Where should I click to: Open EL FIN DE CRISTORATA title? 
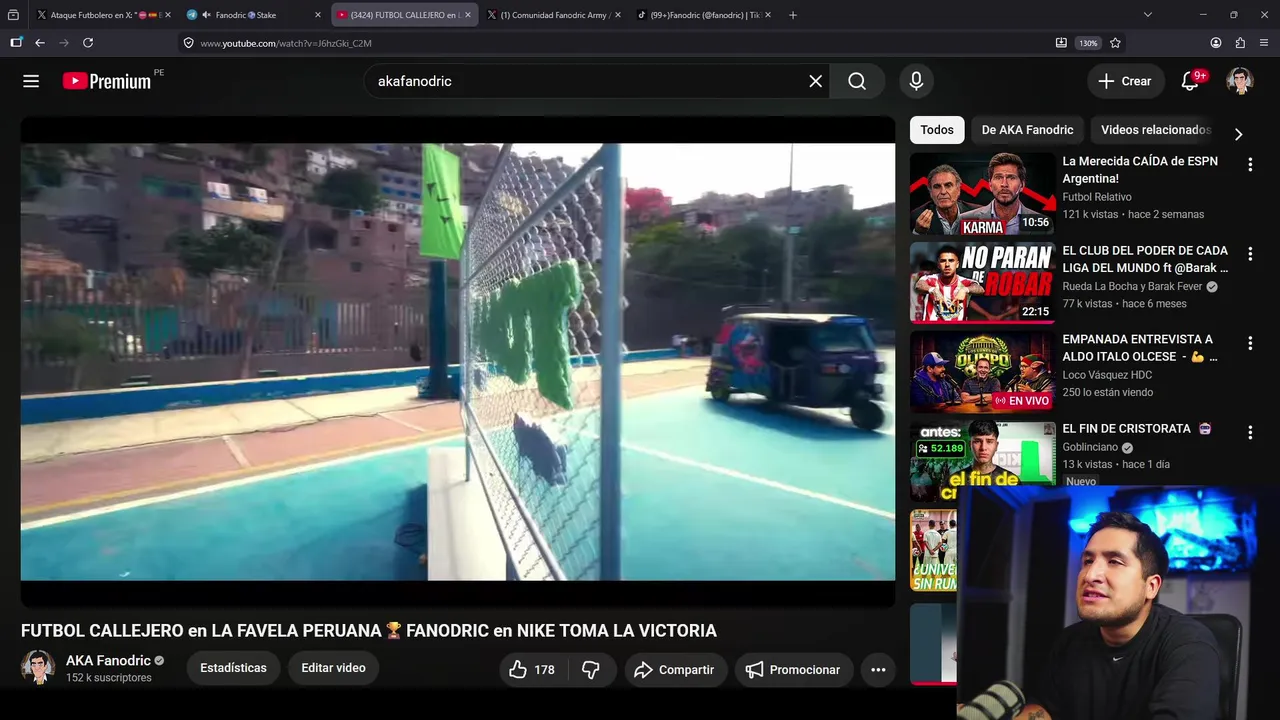click(1136, 428)
